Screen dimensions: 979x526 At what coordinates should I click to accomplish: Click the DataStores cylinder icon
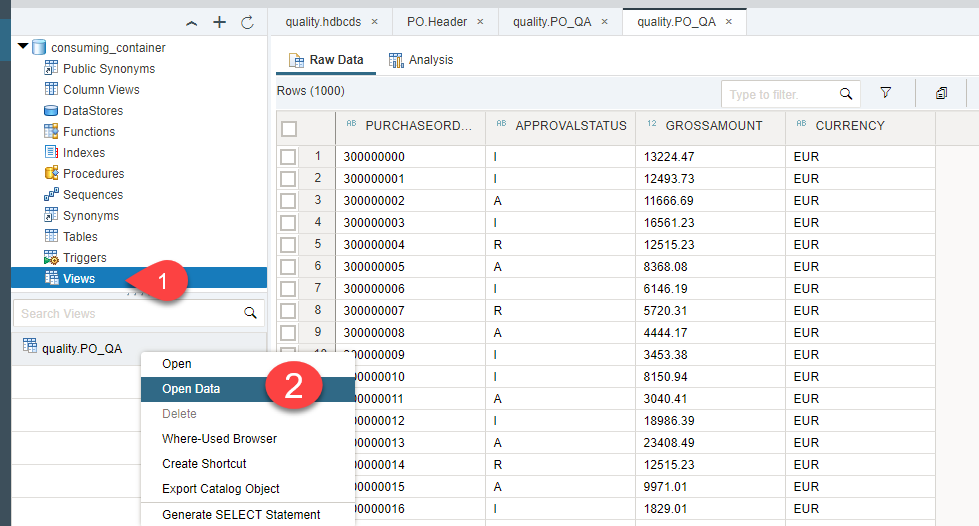[x=51, y=111]
